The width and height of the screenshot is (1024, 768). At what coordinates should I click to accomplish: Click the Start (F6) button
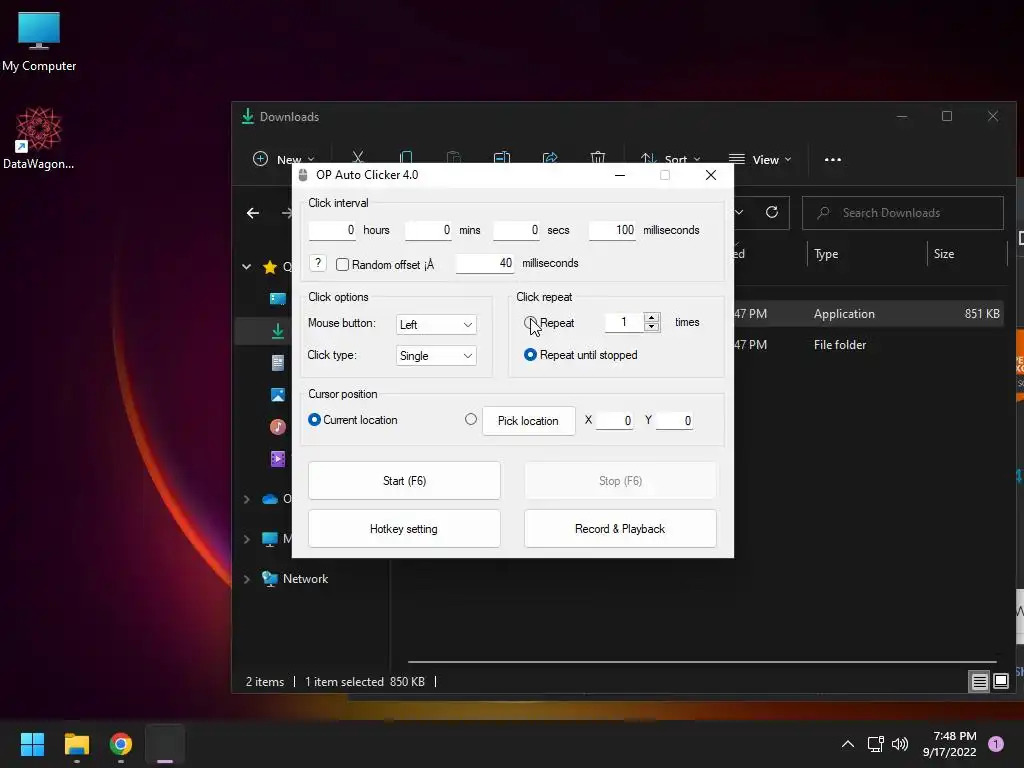404,481
